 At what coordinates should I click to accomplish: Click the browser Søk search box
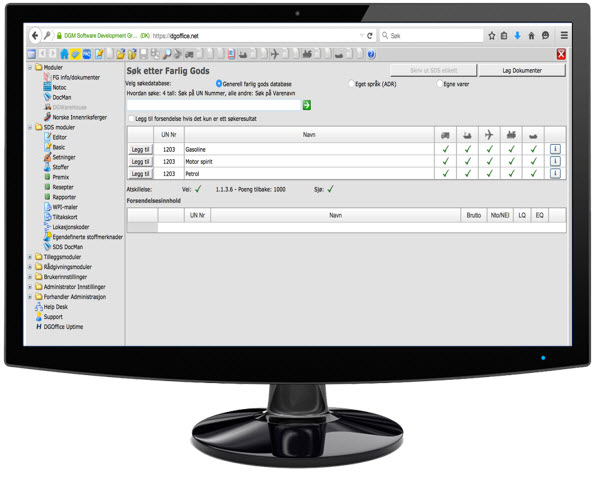(x=431, y=36)
